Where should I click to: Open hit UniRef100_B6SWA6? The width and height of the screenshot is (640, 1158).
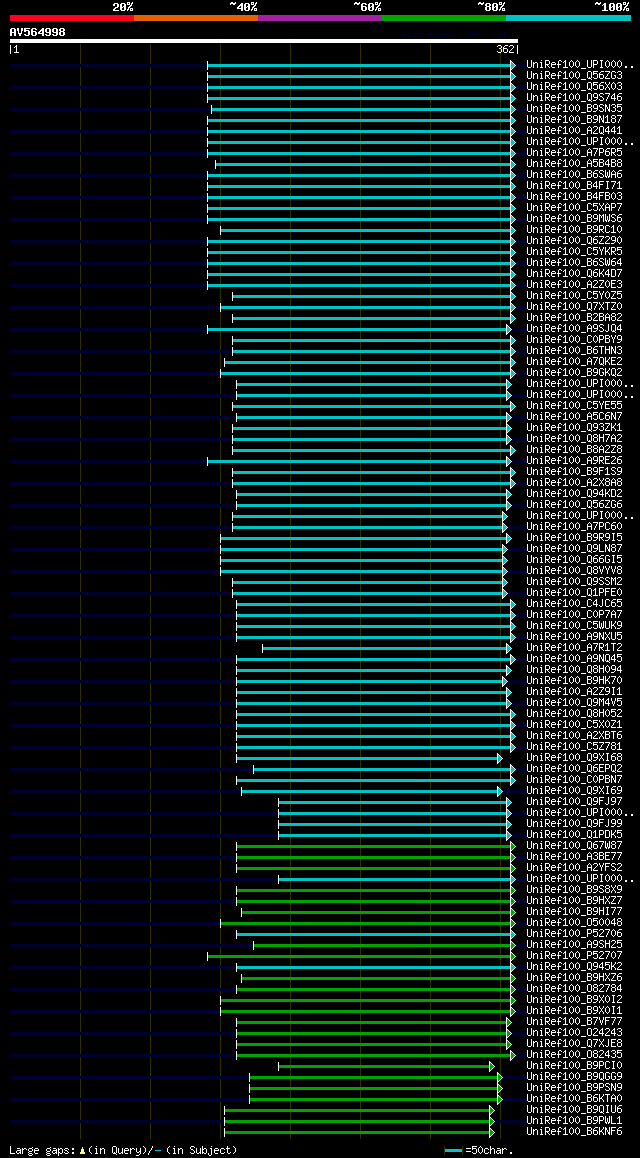coord(574,174)
